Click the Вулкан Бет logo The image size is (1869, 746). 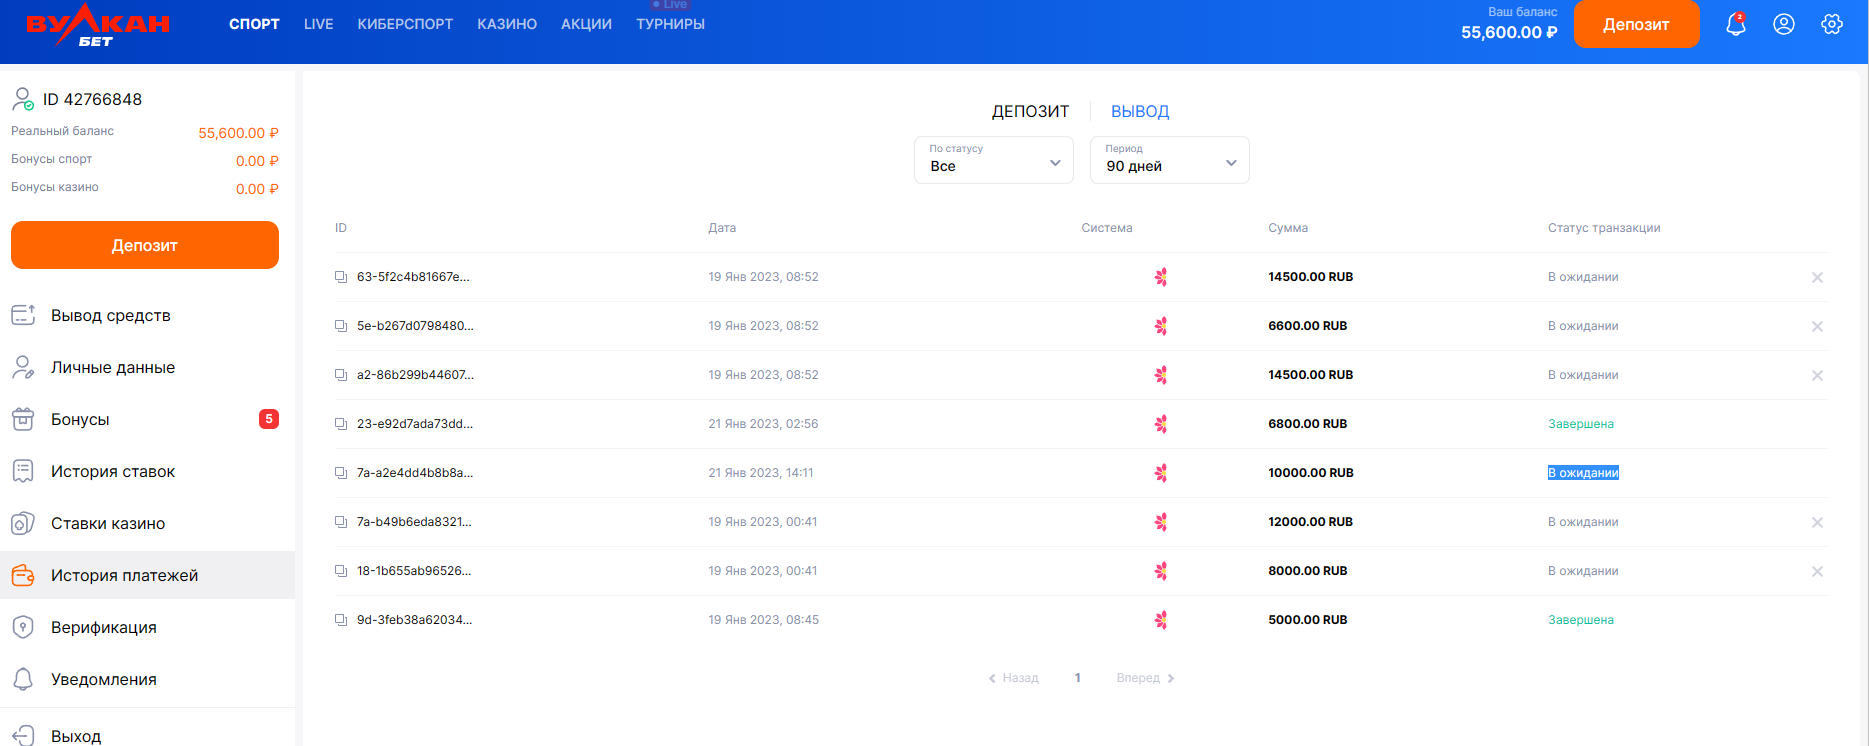98,26
